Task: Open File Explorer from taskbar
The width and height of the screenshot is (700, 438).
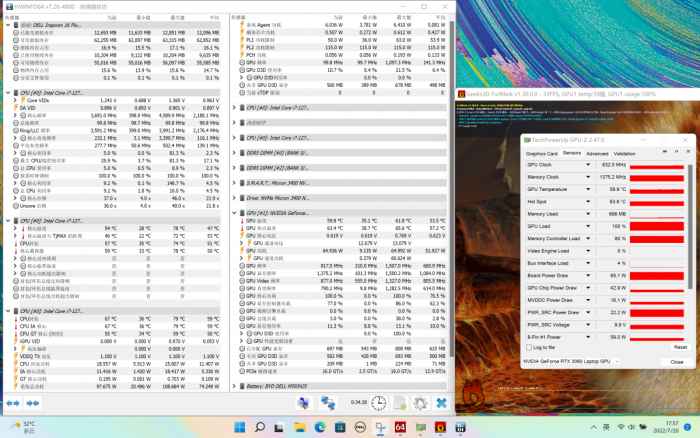Action: (300, 427)
